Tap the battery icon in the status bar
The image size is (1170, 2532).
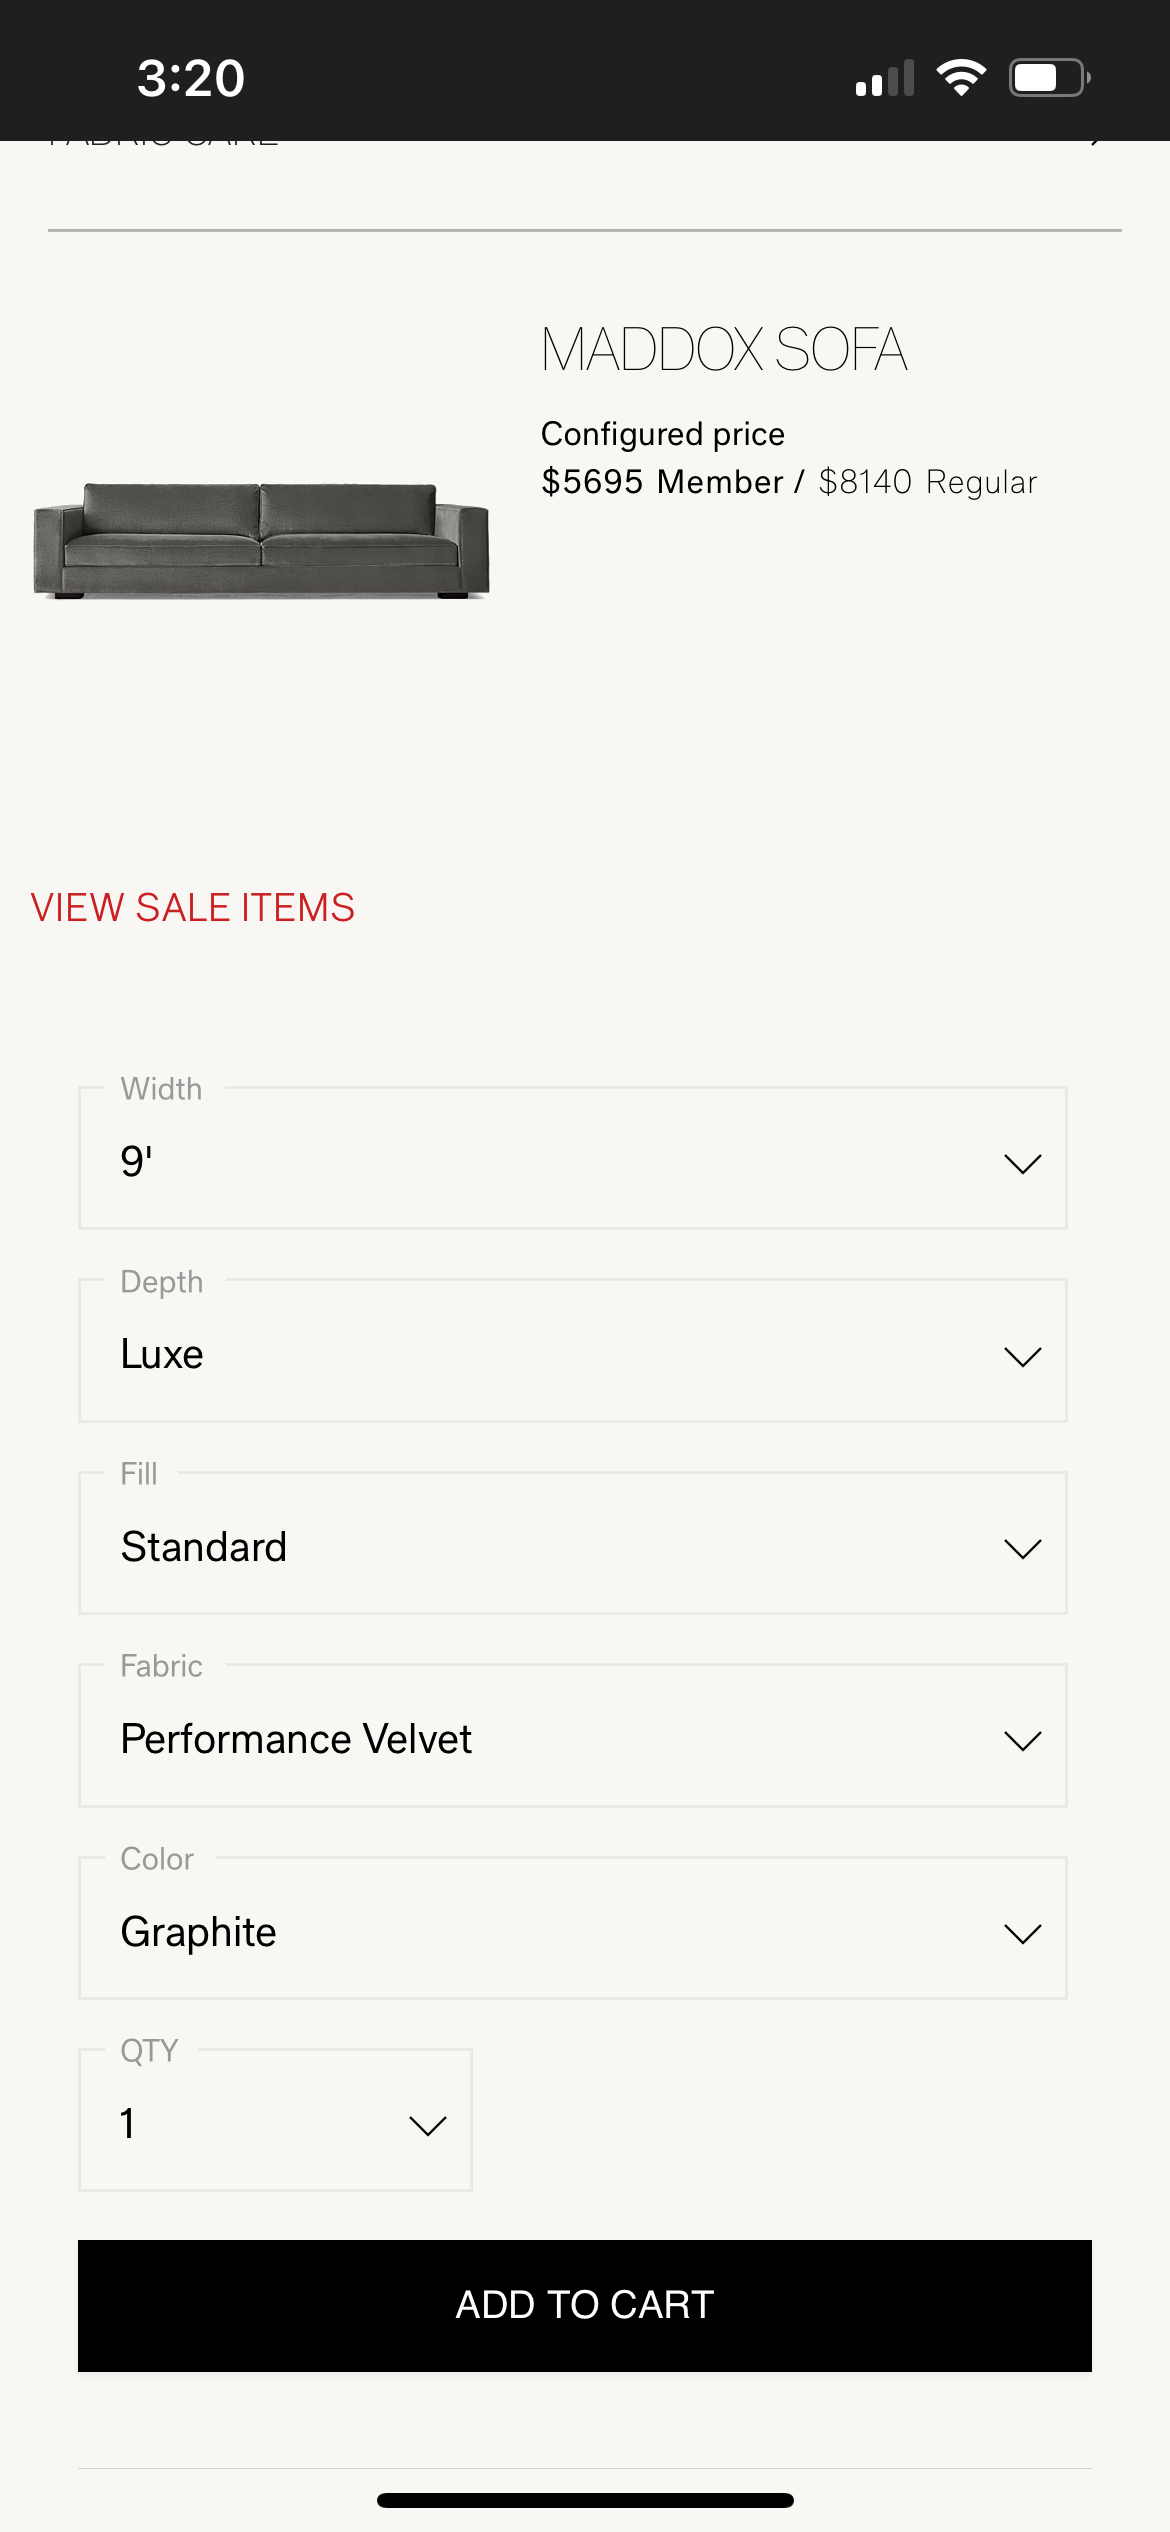coord(1049,78)
